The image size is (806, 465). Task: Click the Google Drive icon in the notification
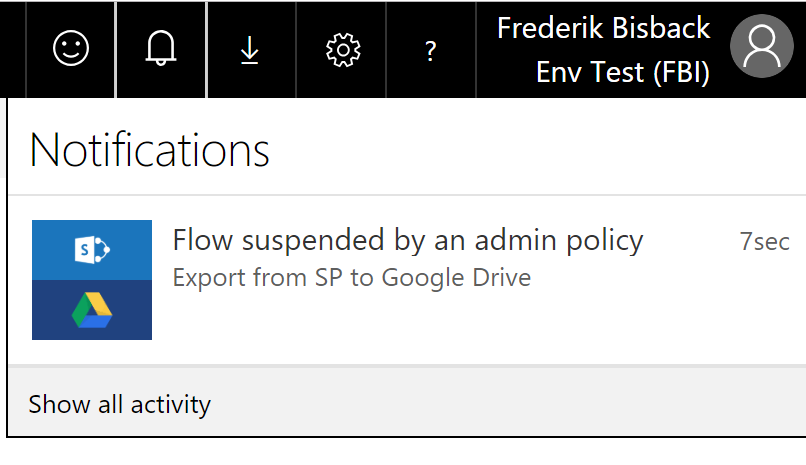[92, 310]
